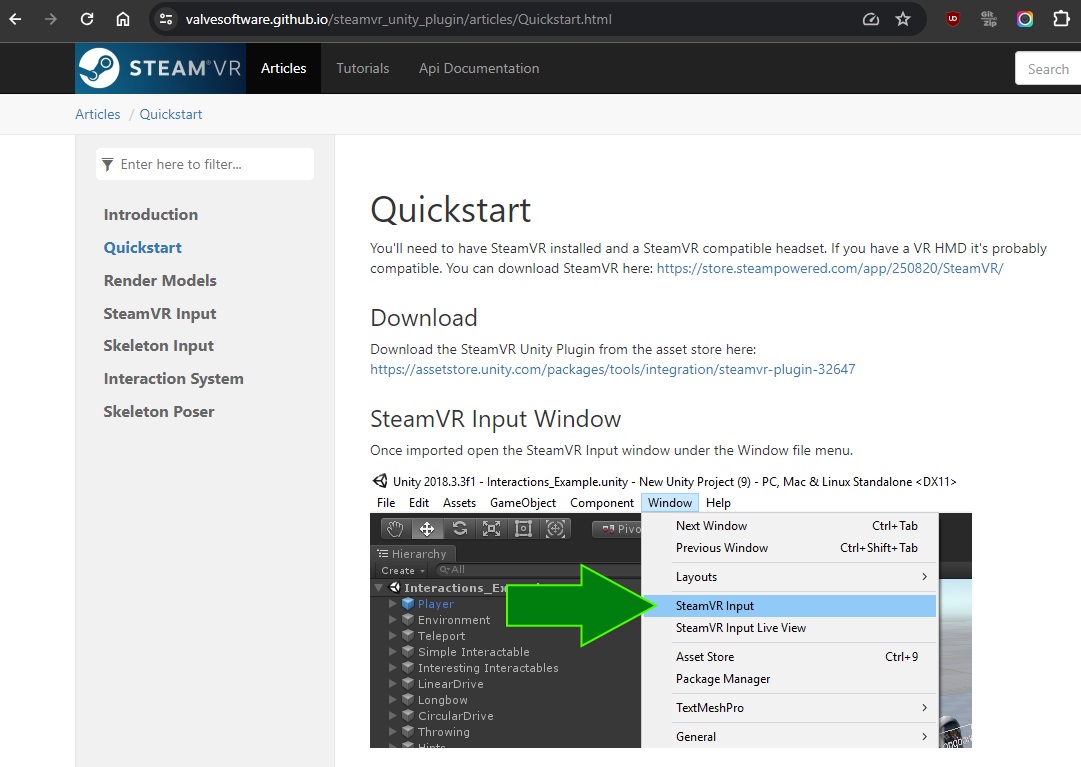Bookmark this page with the star icon

(903, 19)
